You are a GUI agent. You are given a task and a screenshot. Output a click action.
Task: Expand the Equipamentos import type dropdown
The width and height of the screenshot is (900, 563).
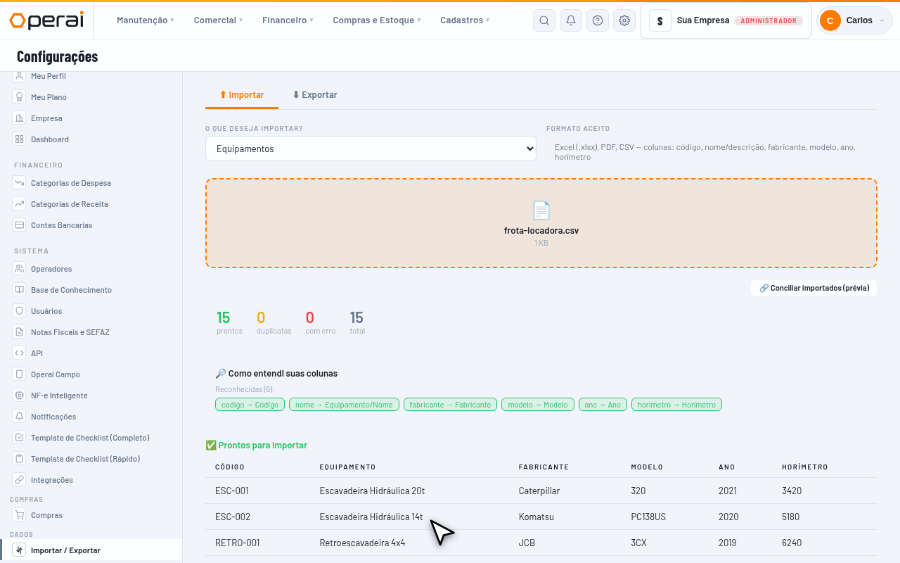pyautogui.click(x=371, y=149)
